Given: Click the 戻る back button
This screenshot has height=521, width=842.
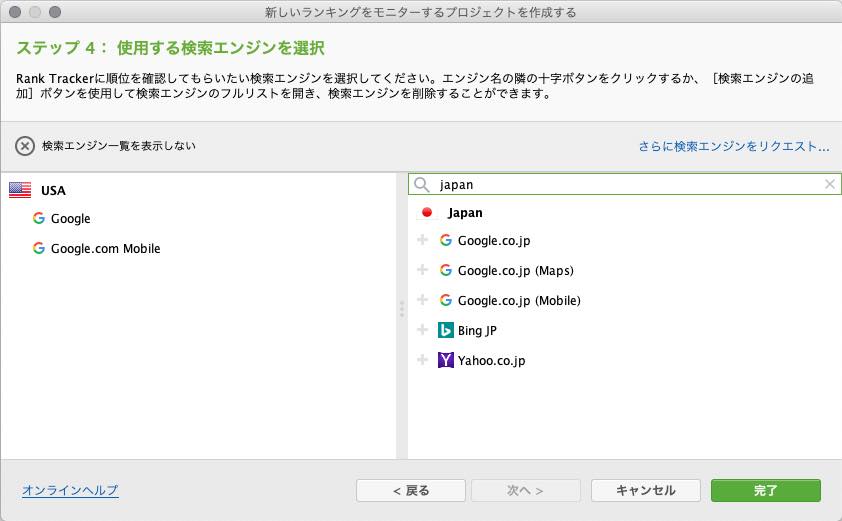Looking at the screenshot, I should [411, 490].
